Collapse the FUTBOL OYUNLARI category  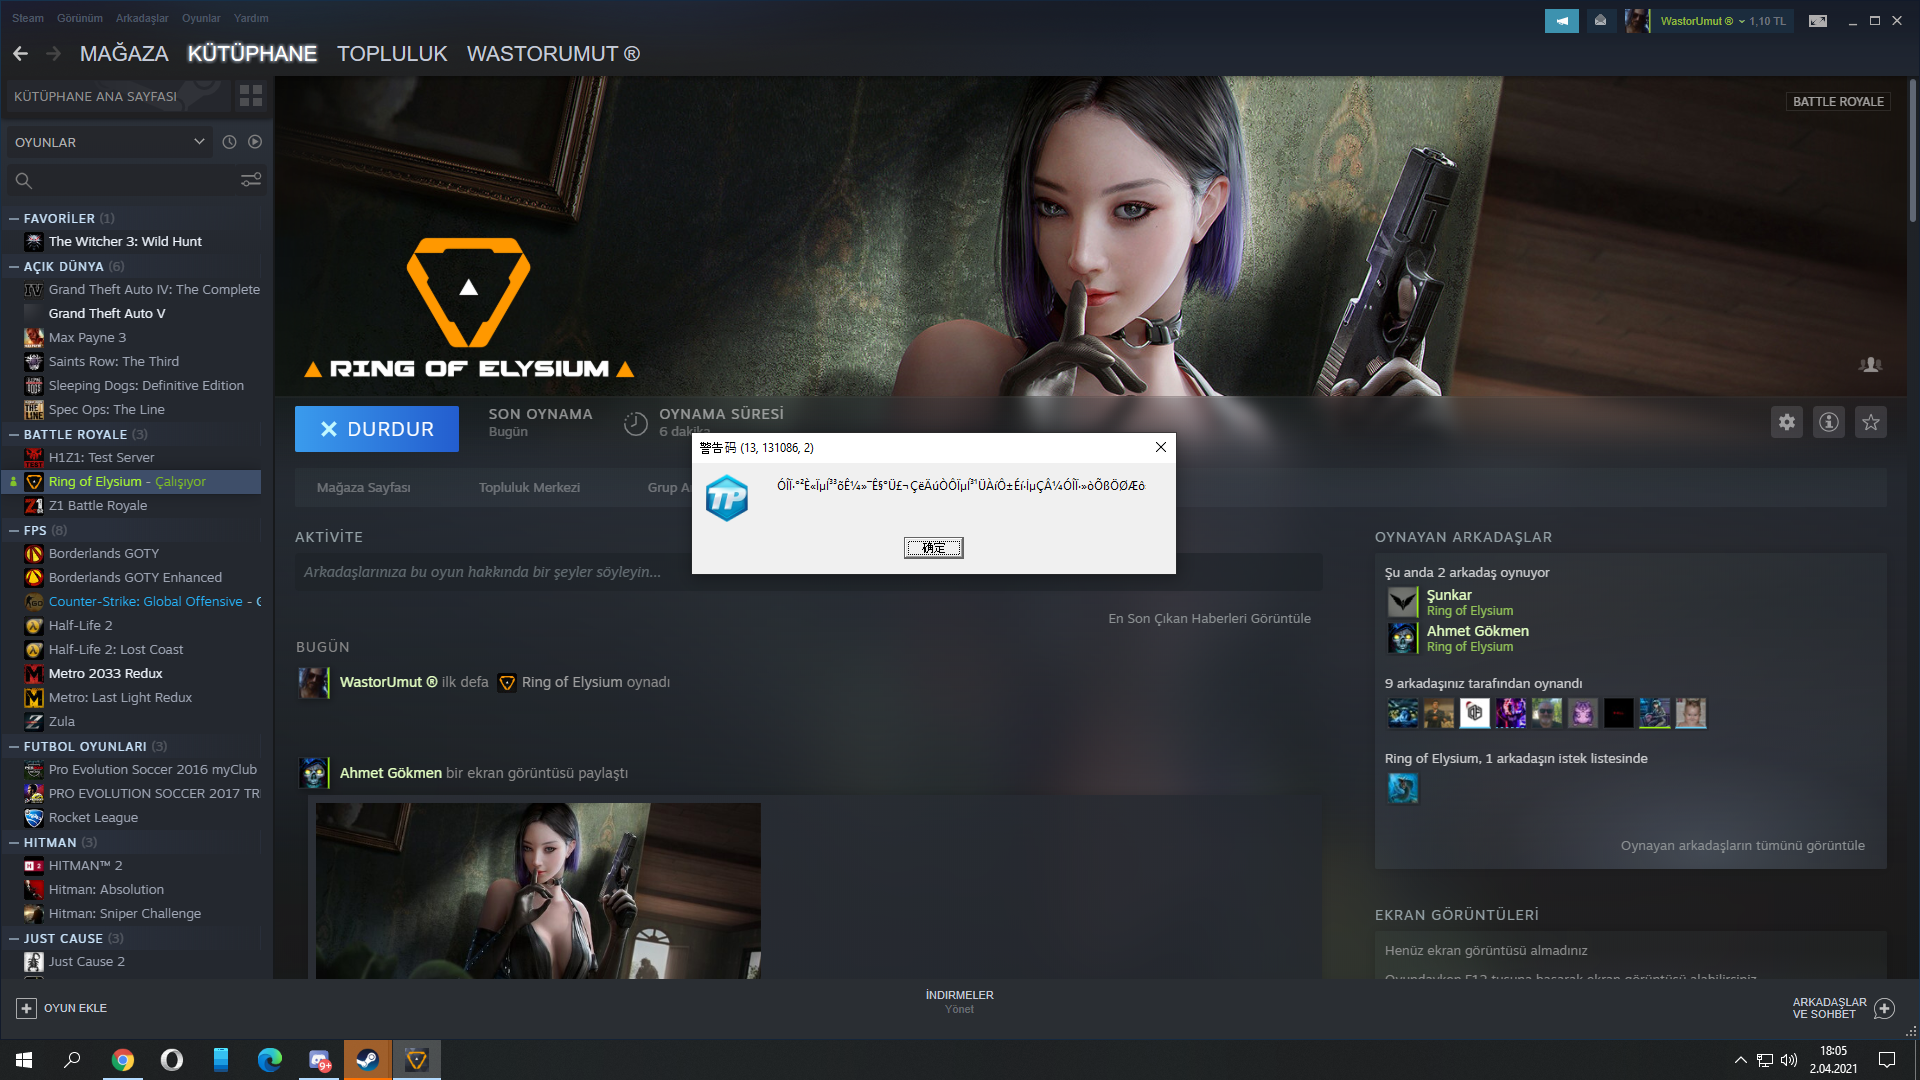(x=14, y=746)
